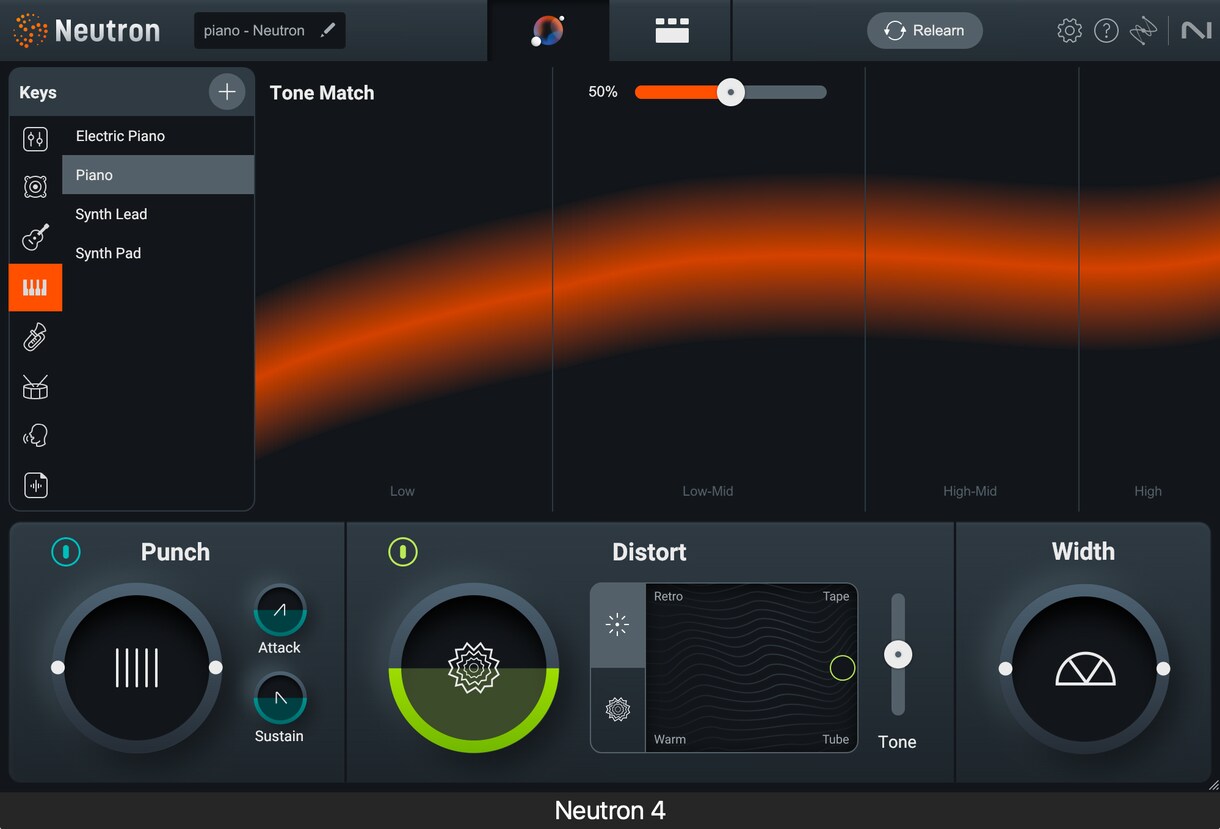The height and width of the screenshot is (829, 1220).
Task: Click the Tone Match amount slider handle
Action: 731,92
